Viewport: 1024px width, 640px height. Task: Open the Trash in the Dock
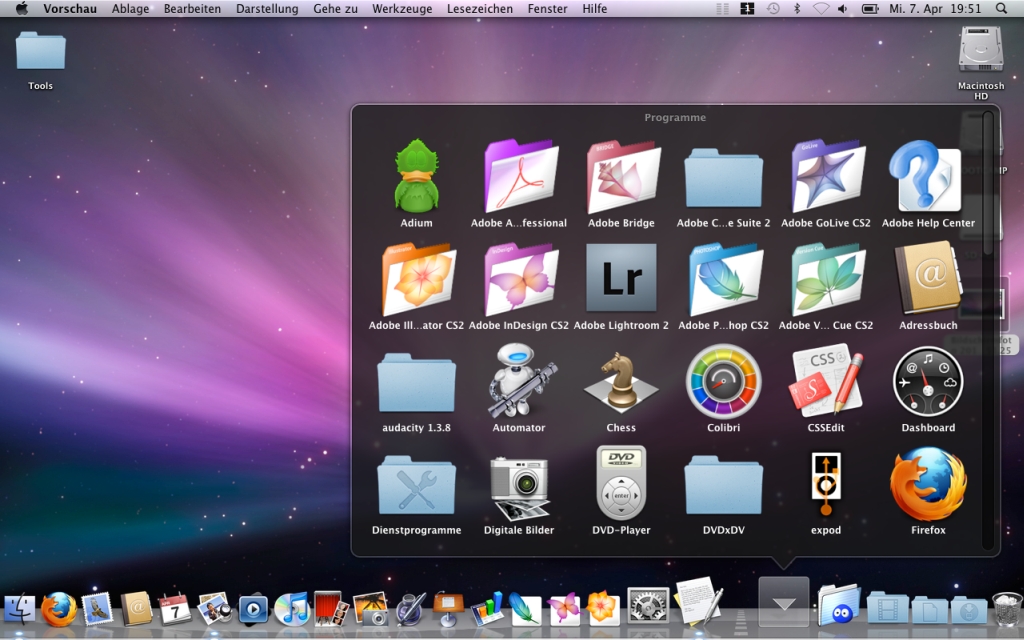(x=1006, y=609)
